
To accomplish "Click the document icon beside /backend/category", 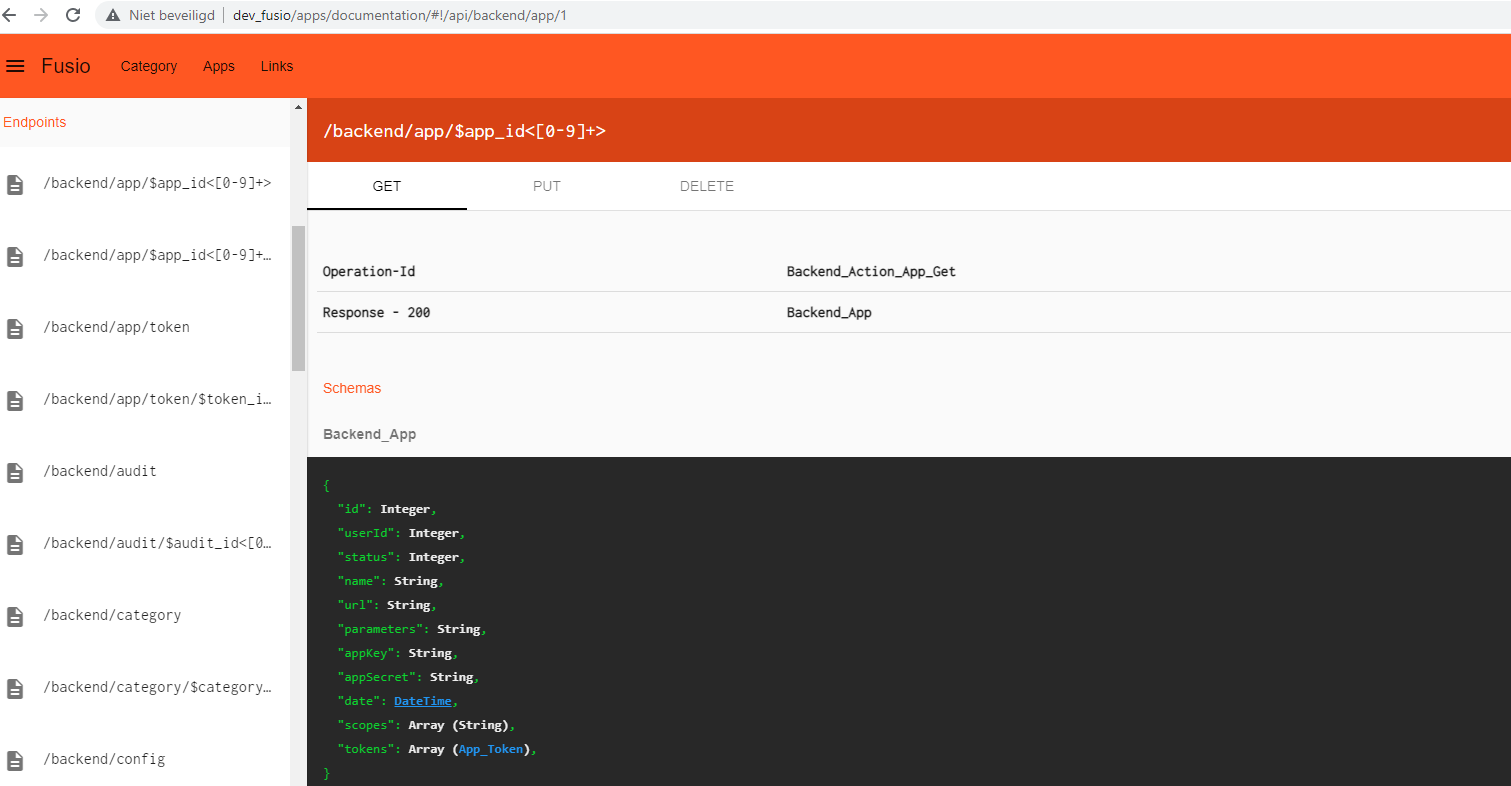I will click(15, 616).
